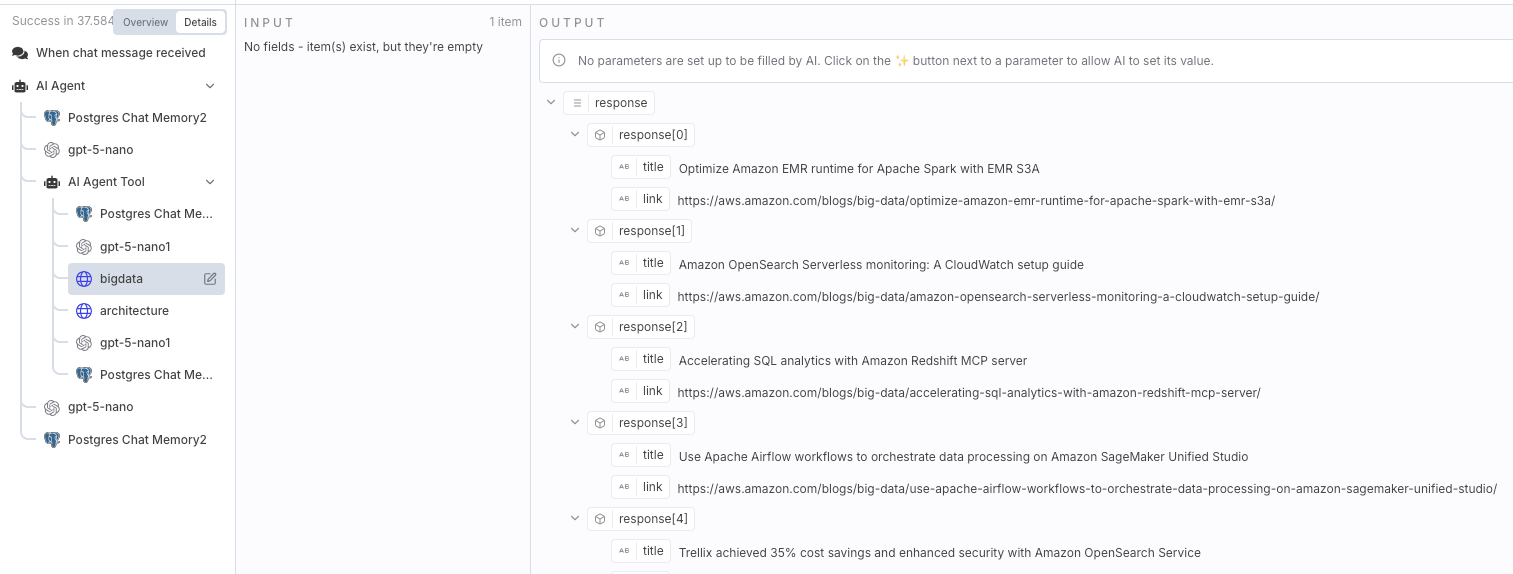Select the chat bubble trigger icon
This screenshot has height=574, width=1513.
20,53
